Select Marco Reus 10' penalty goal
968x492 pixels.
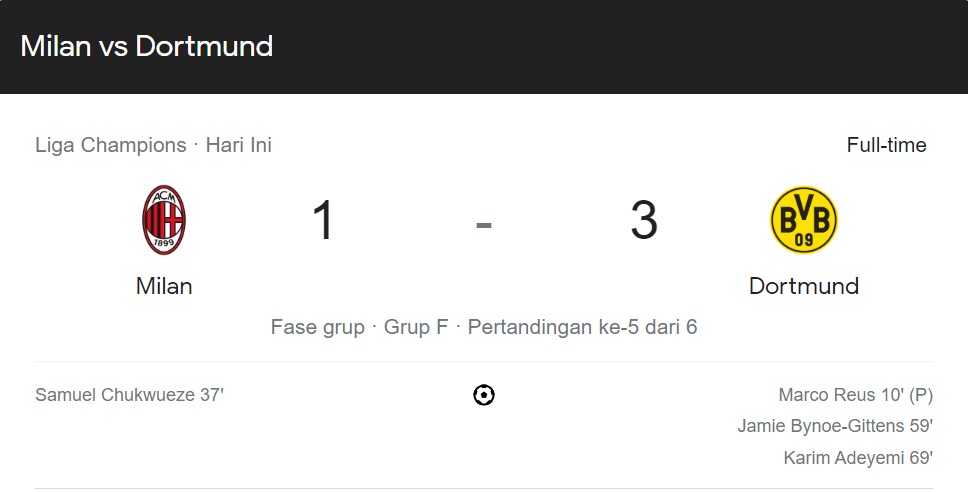click(x=856, y=395)
